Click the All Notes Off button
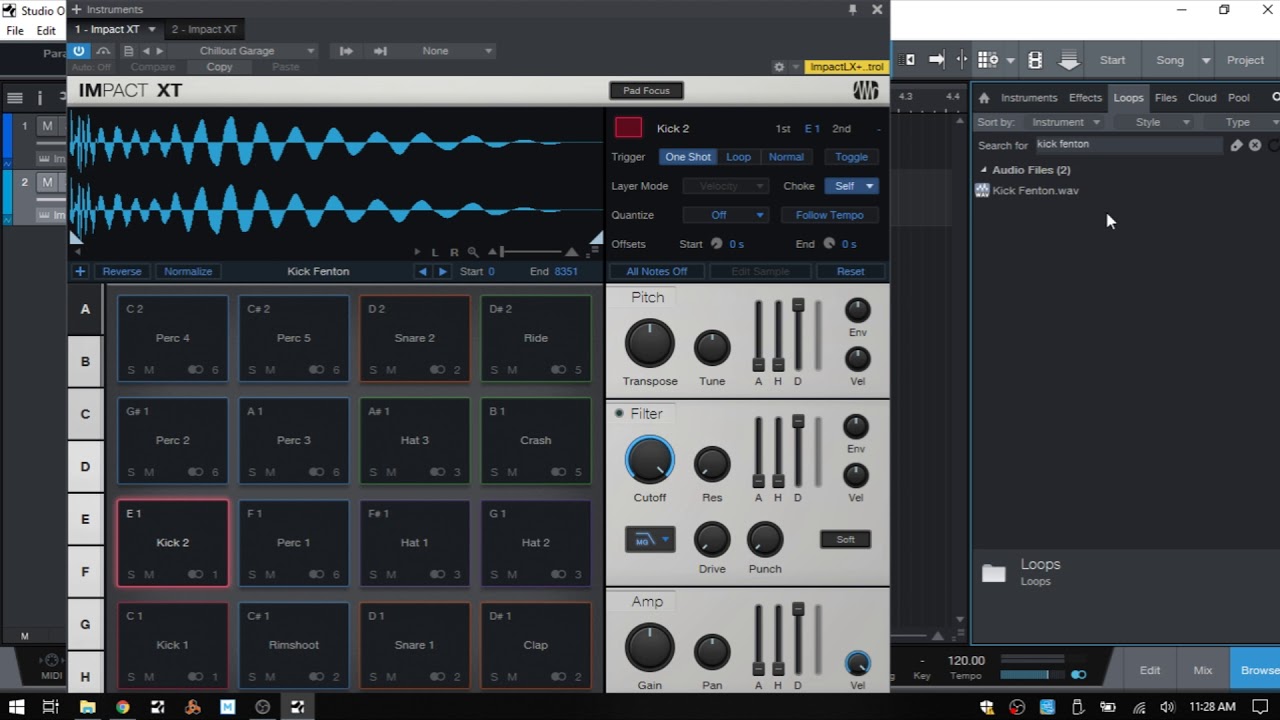1280x720 pixels. (x=656, y=272)
